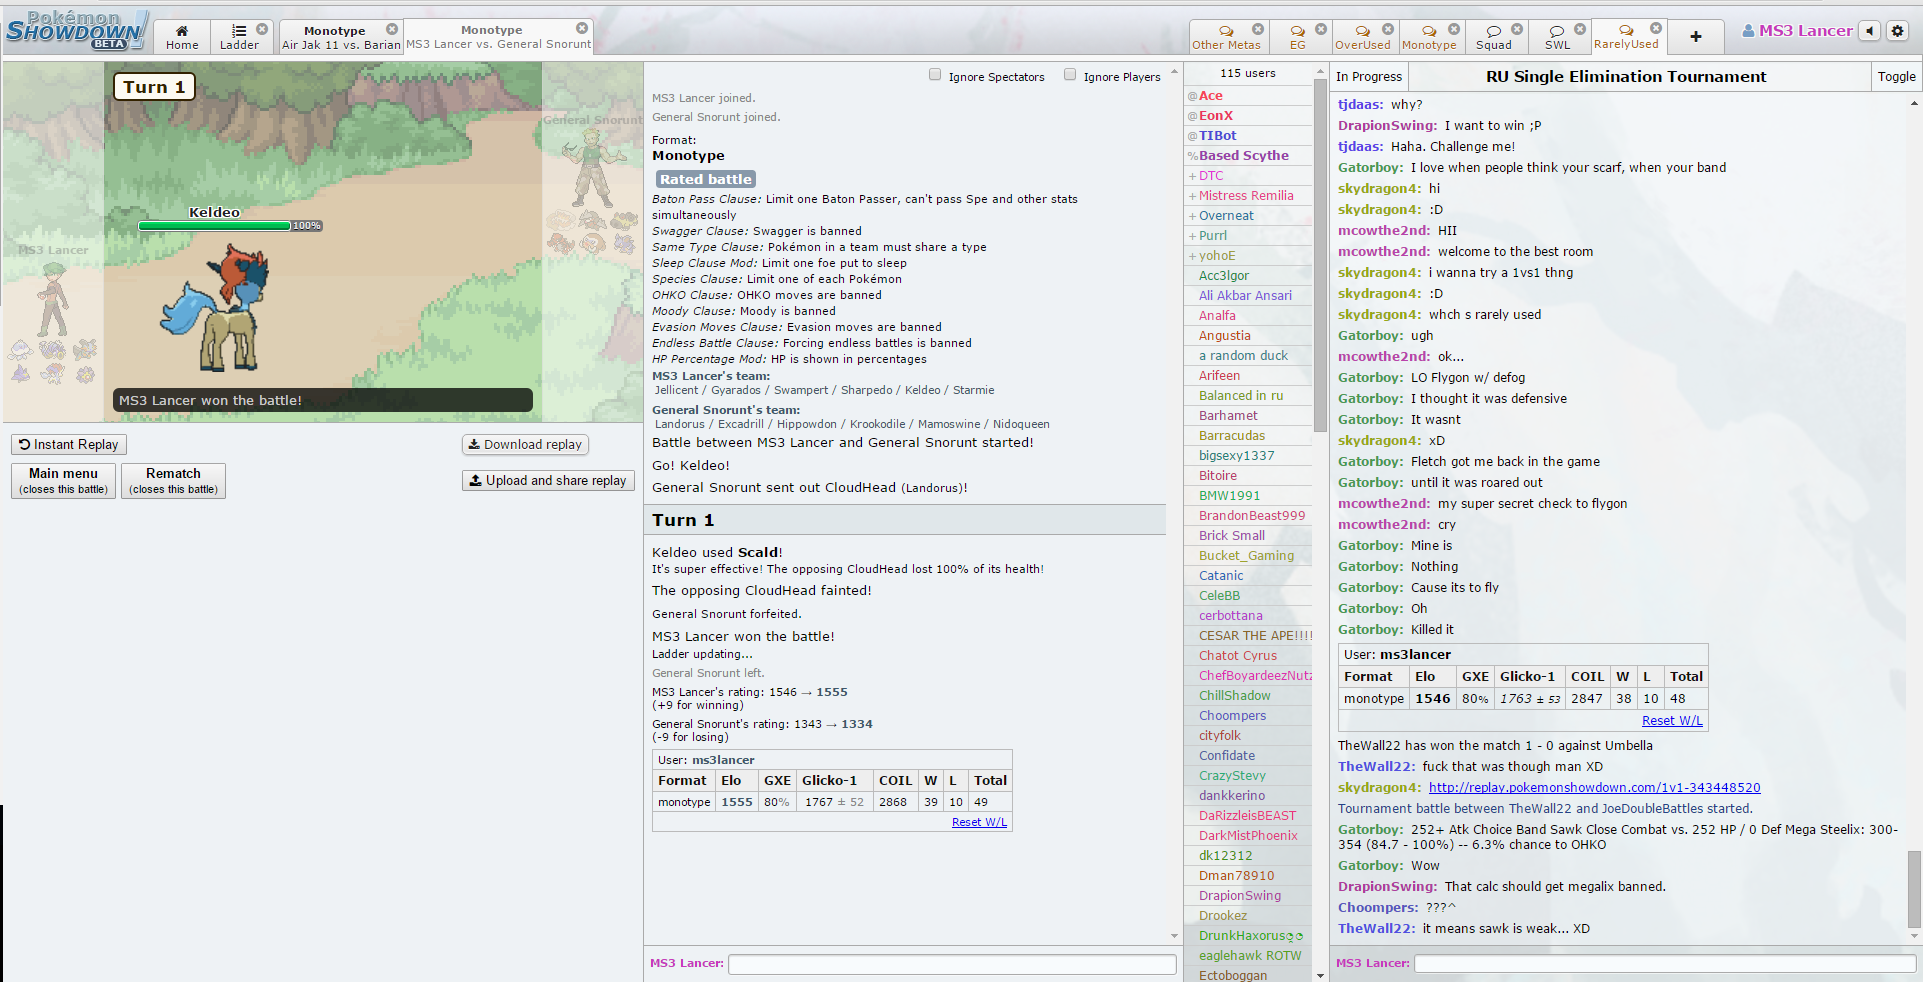Click the Rated battle badge
The height and width of the screenshot is (982, 1923).
tap(706, 179)
